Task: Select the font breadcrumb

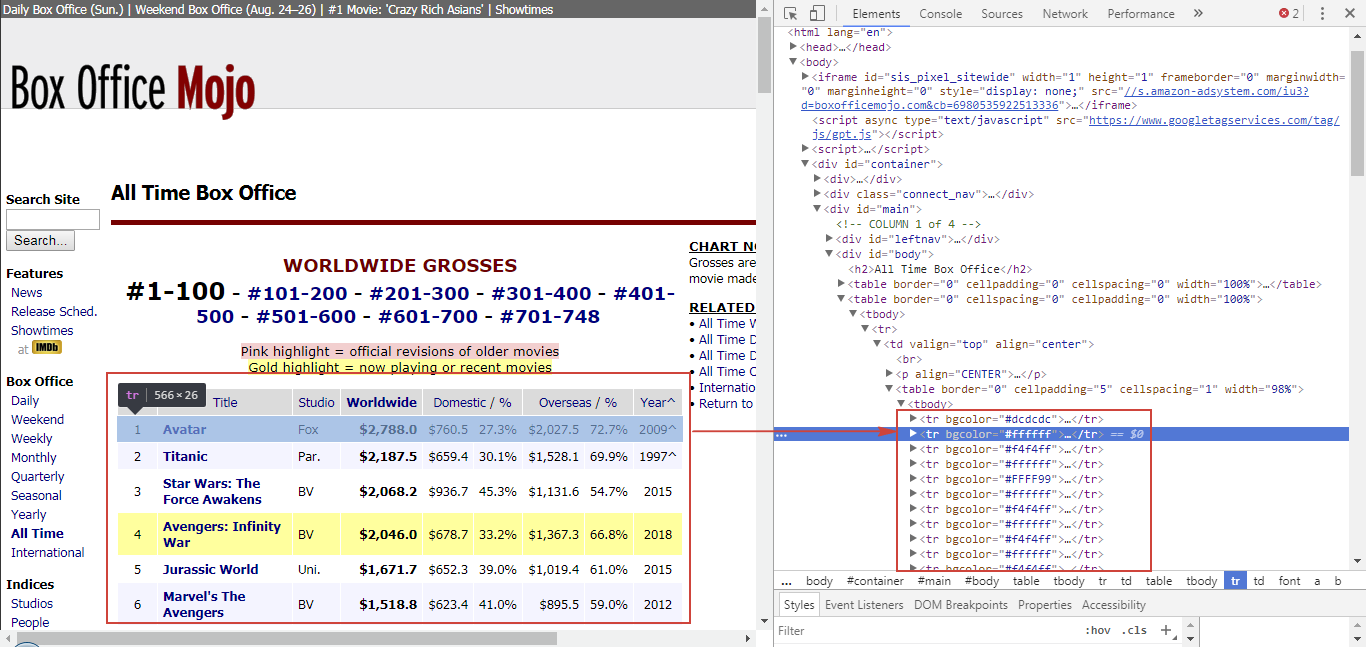Action: click(x=1290, y=581)
